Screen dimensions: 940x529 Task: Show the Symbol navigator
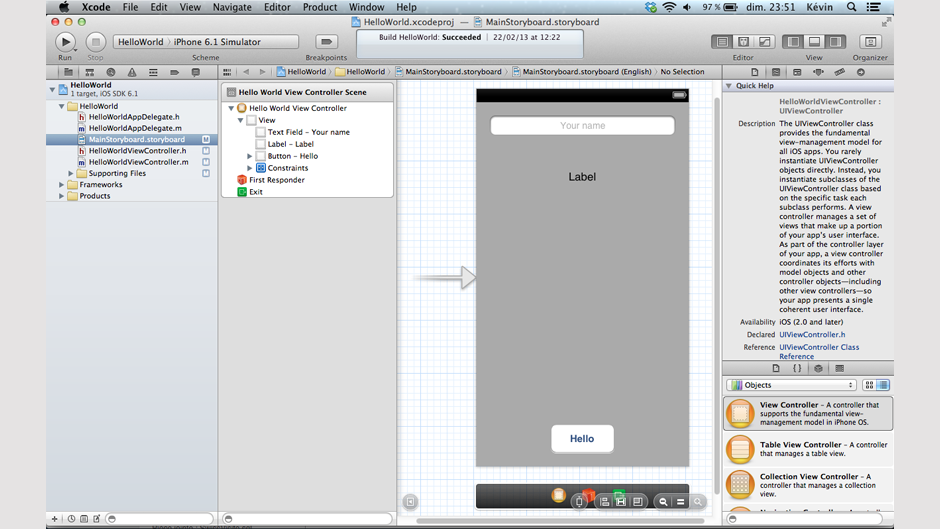click(89, 72)
